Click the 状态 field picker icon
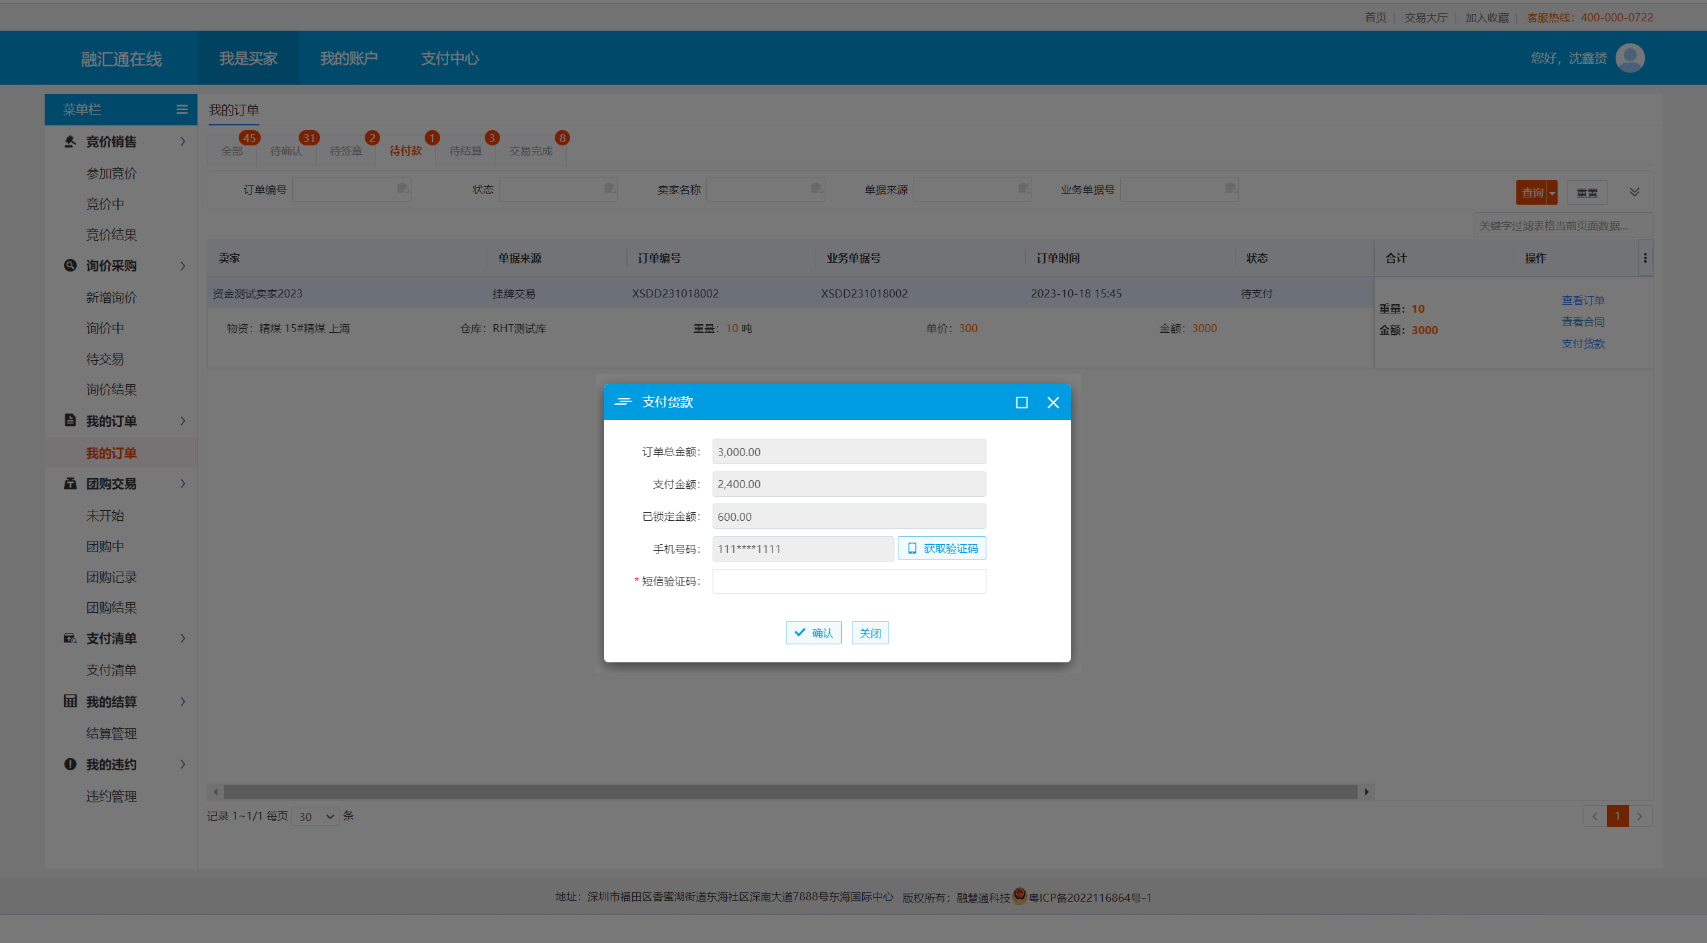Viewport: 1707px width, 943px height. (609, 189)
